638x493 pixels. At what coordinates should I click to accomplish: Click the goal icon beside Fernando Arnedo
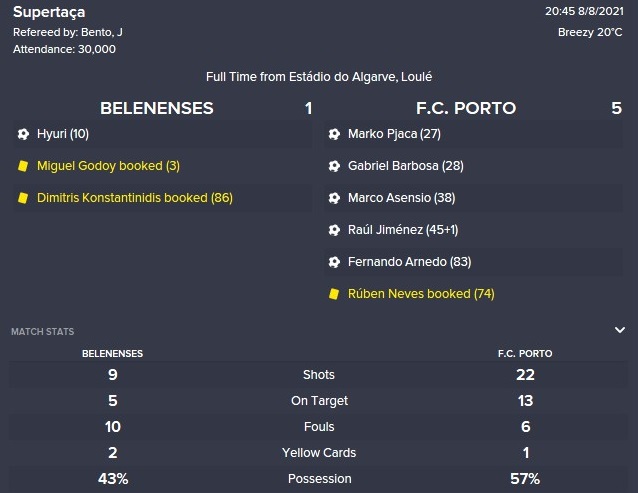click(x=334, y=262)
